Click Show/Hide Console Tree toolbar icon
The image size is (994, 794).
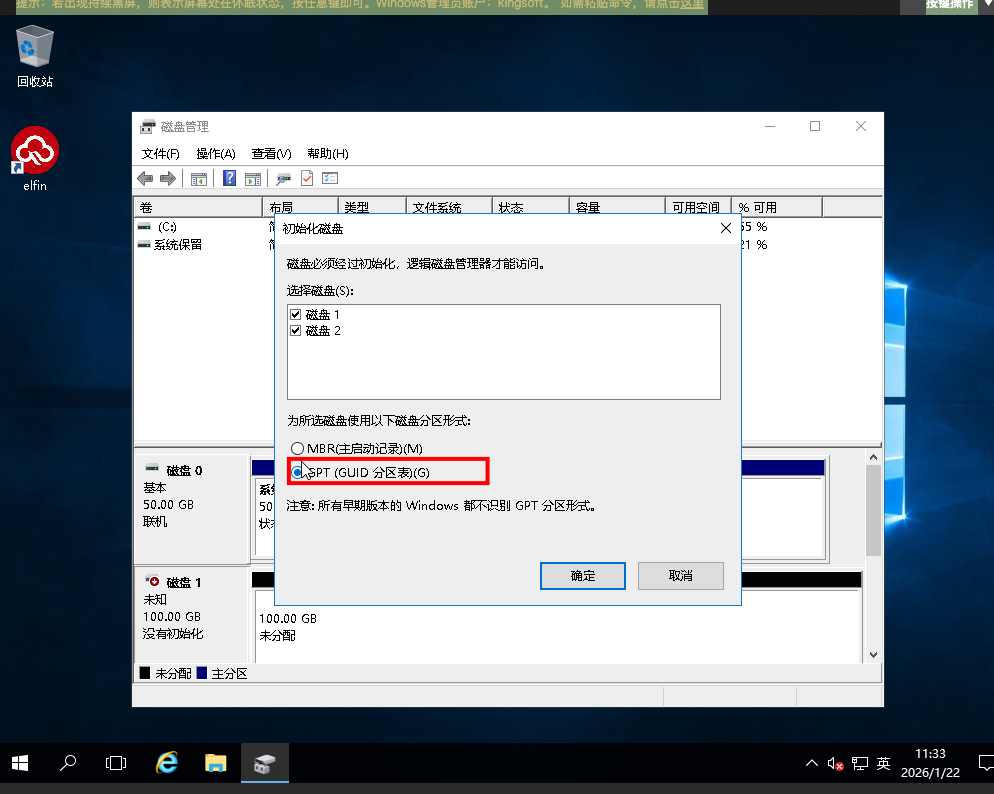(199, 179)
